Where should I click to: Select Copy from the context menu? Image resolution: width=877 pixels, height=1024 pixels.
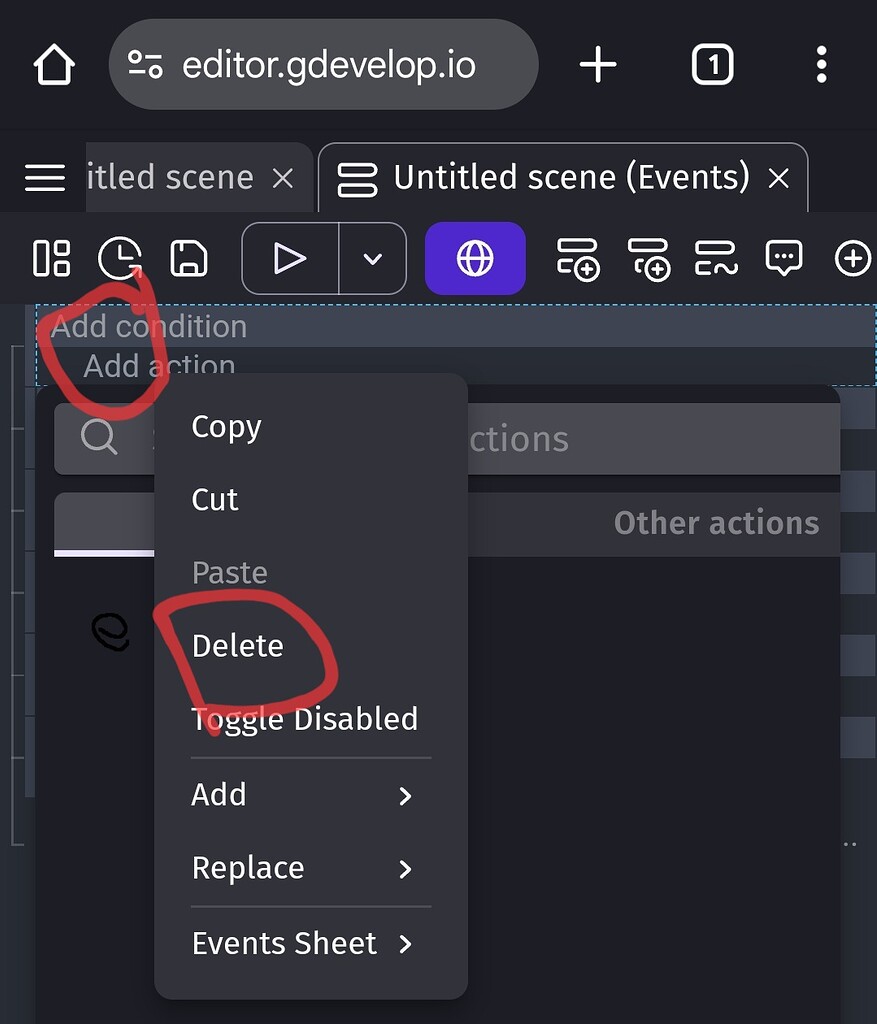226,427
